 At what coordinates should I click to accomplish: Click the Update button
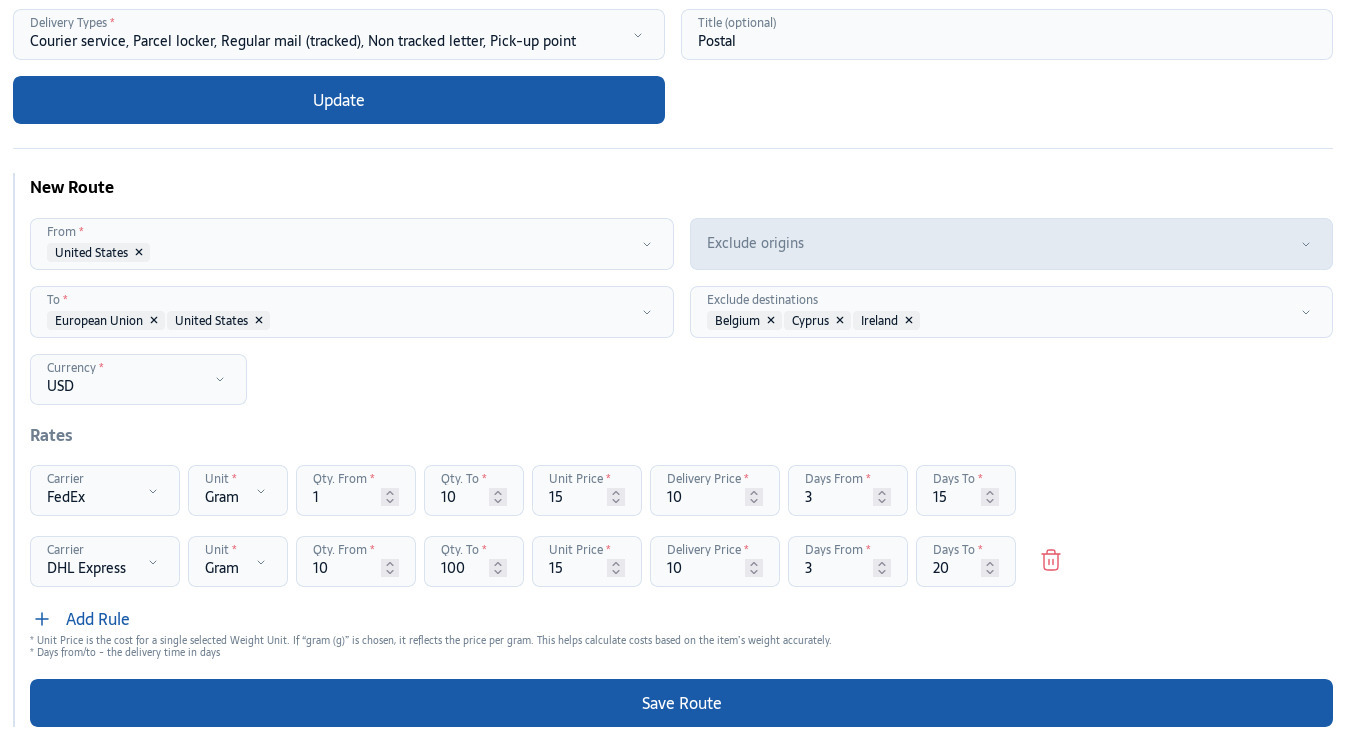(x=339, y=100)
